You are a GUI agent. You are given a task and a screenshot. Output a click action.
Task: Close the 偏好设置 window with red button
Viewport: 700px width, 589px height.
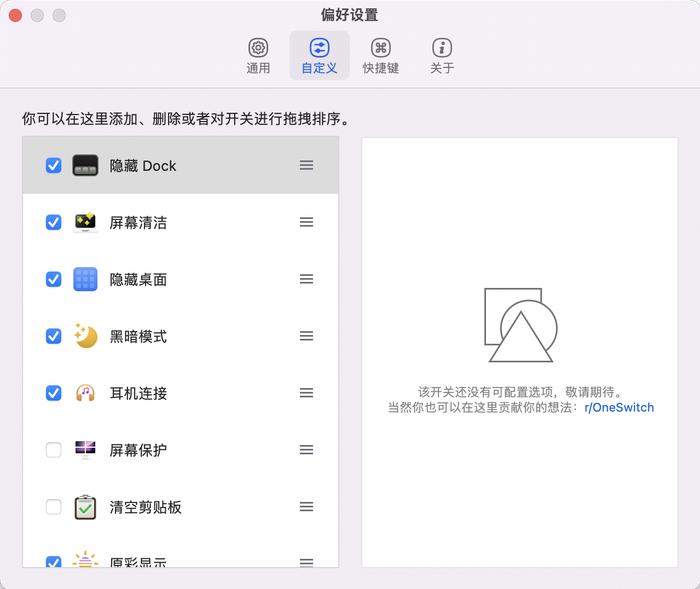(15, 16)
